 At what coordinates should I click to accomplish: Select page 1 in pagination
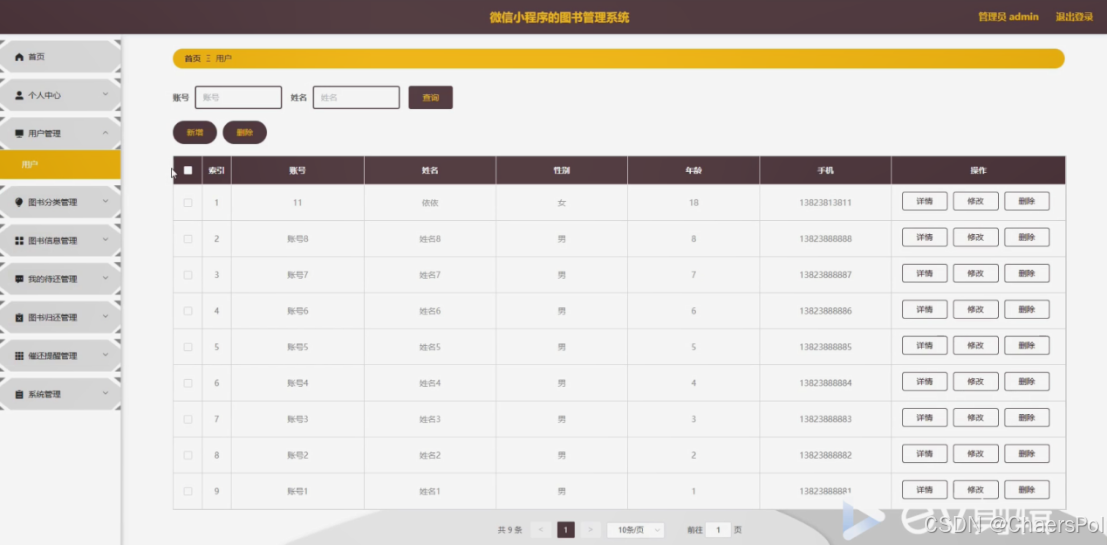tap(566, 530)
